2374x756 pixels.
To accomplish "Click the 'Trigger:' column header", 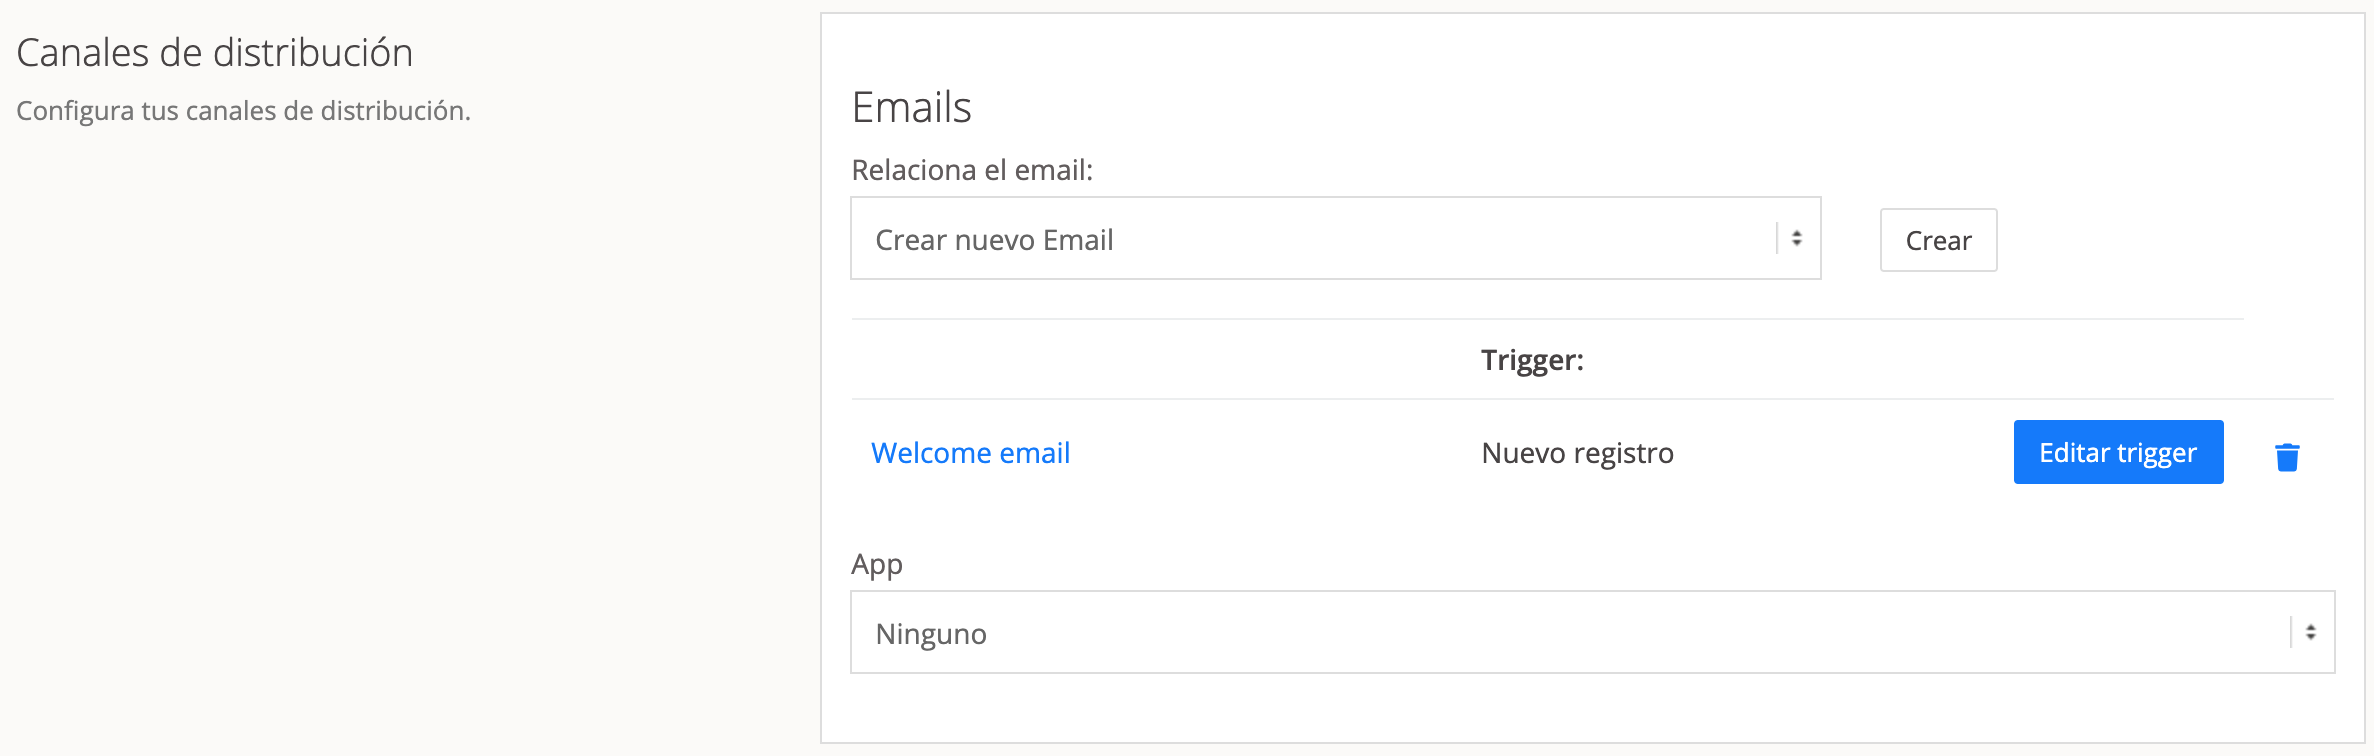I will point(1532,360).
